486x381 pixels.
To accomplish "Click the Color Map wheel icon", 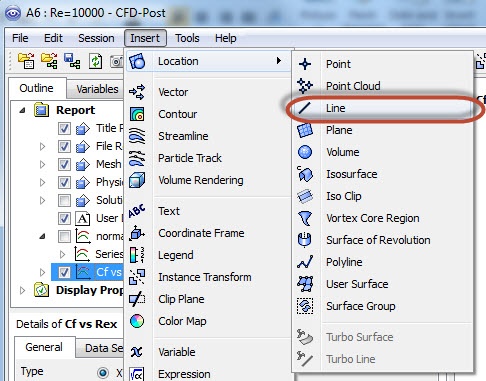I will coord(137,321).
